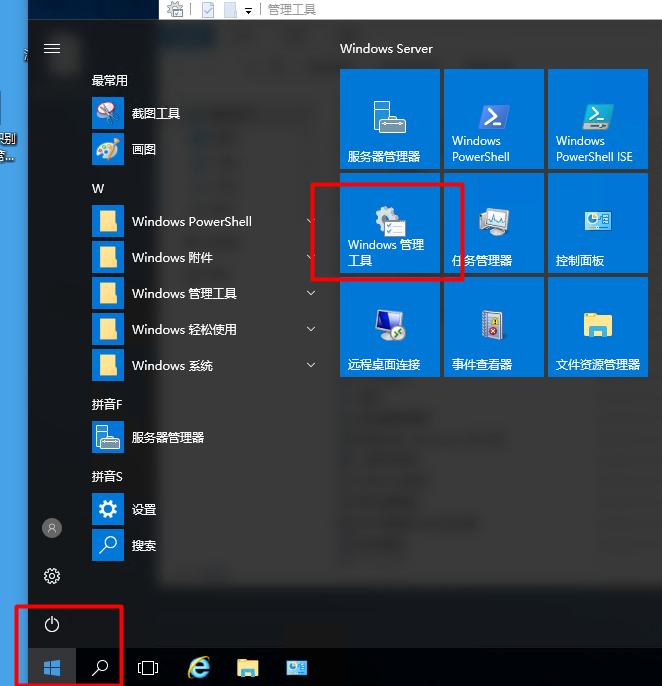This screenshot has width=662, height=686.
Task: Expand Windows PowerShell folder chevron
Action: pyautogui.click(x=311, y=221)
